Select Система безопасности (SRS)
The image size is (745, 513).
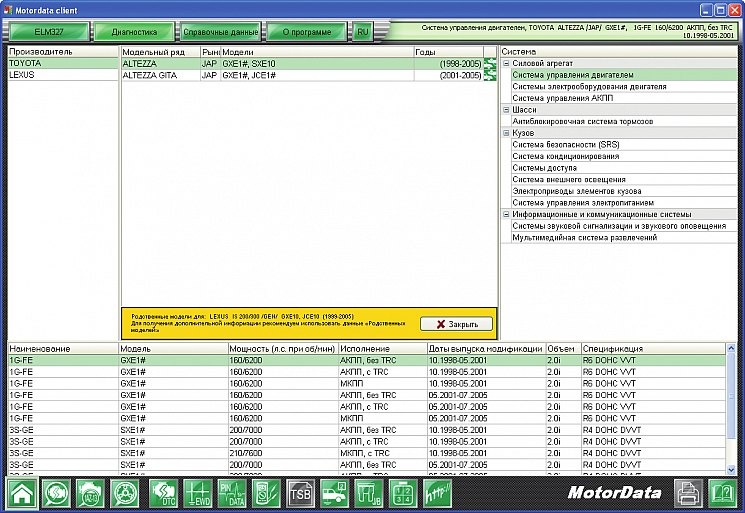(624, 144)
